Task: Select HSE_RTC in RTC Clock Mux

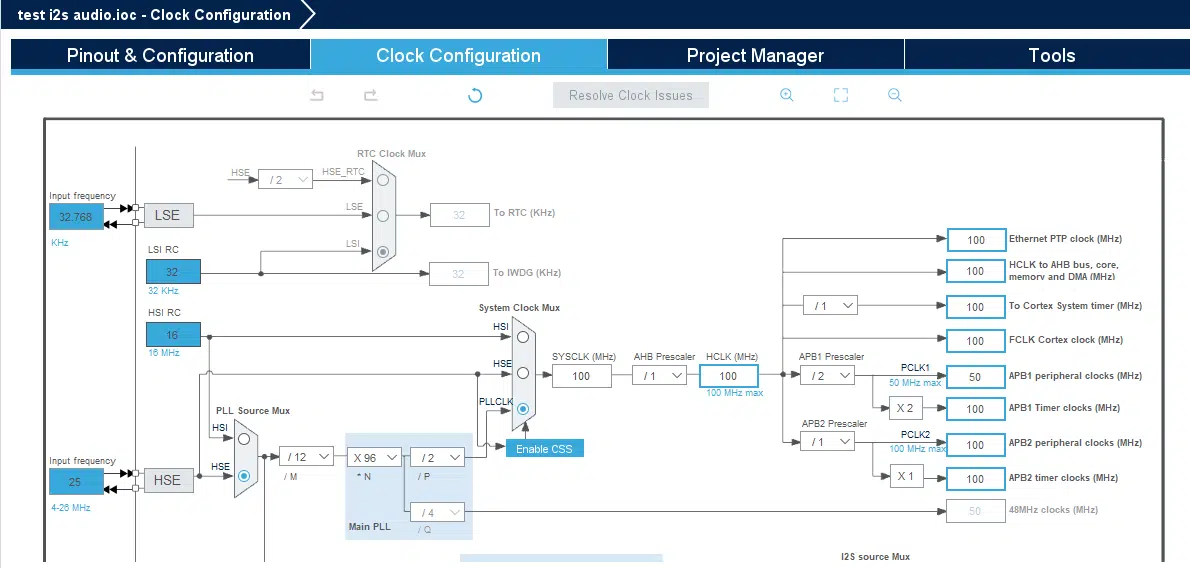Action: (x=383, y=180)
